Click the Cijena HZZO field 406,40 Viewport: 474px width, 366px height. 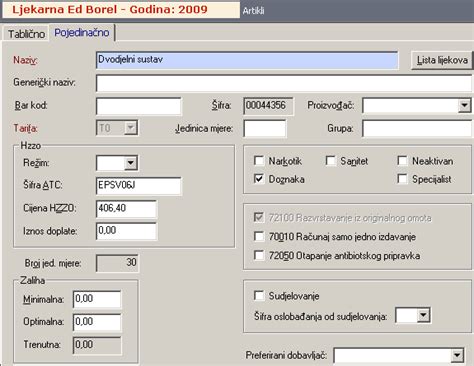pos(126,209)
